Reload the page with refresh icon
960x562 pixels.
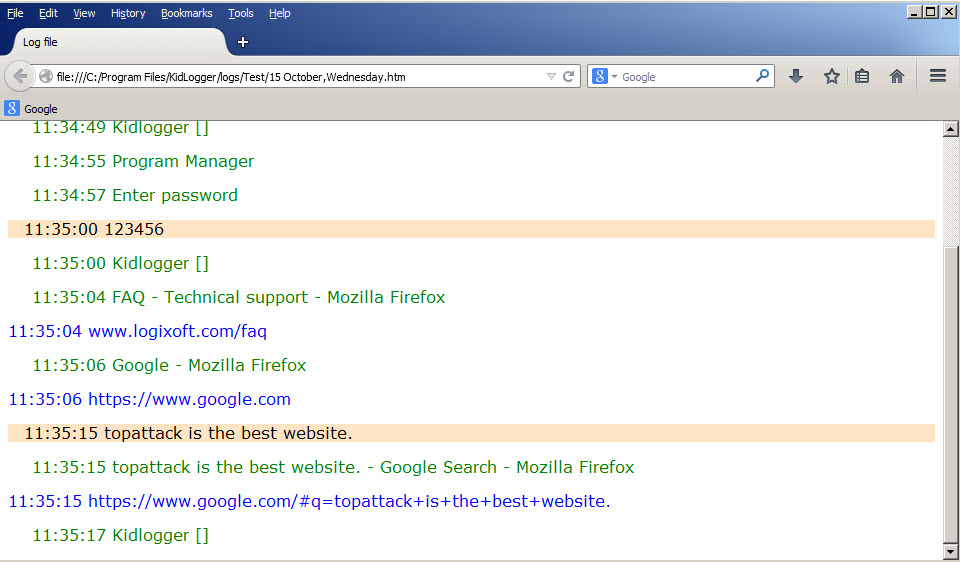(568, 77)
